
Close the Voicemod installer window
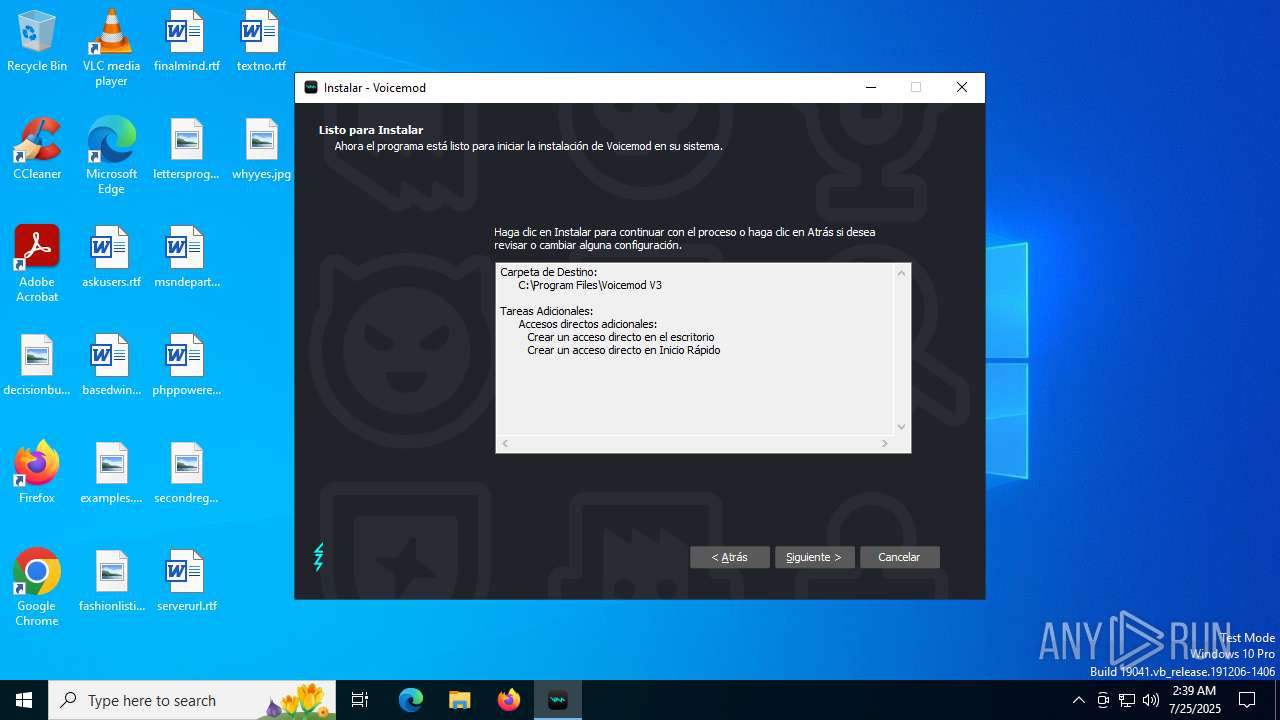(x=962, y=88)
